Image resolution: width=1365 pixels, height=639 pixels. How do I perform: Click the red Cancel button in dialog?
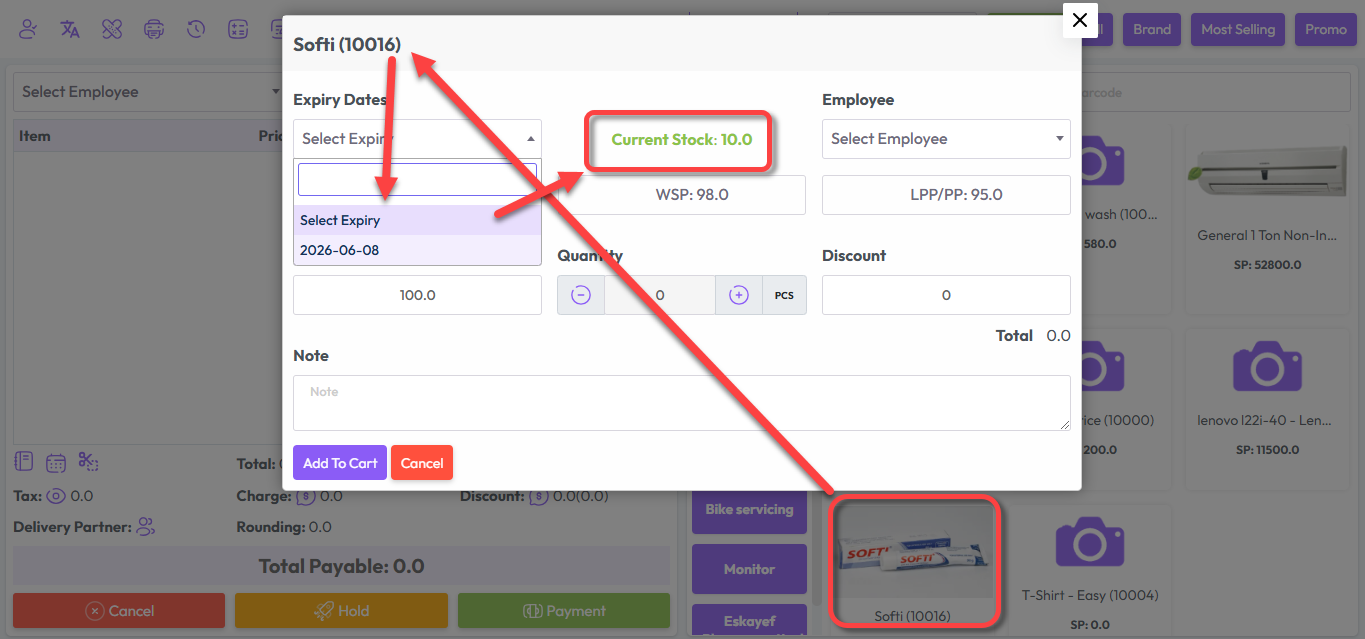422,463
